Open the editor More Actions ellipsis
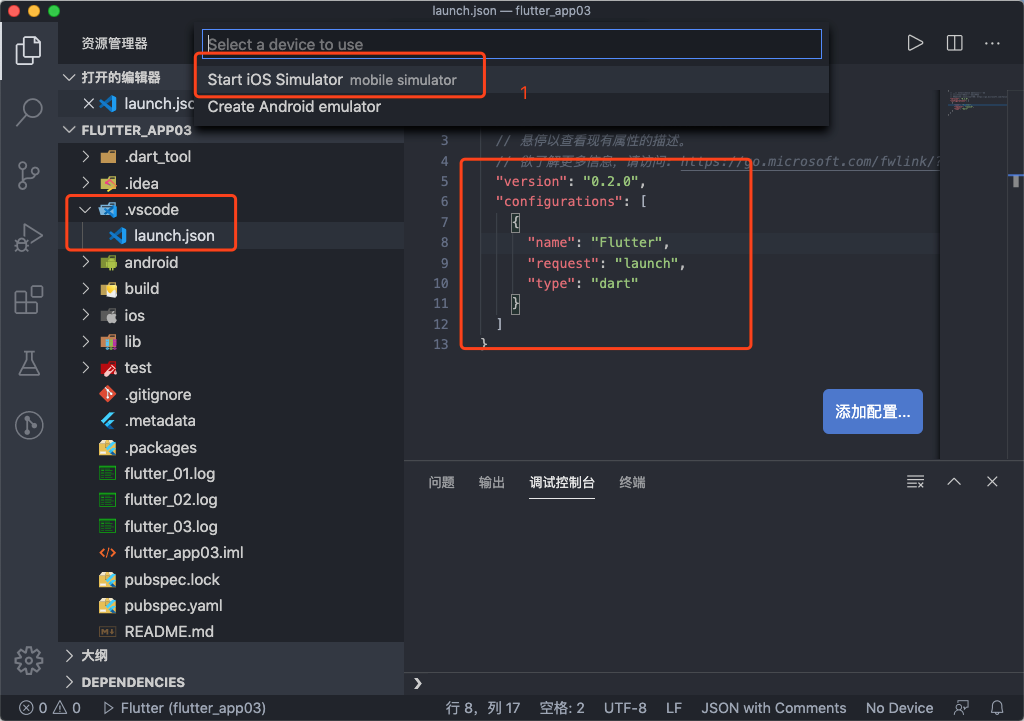 coord(992,43)
